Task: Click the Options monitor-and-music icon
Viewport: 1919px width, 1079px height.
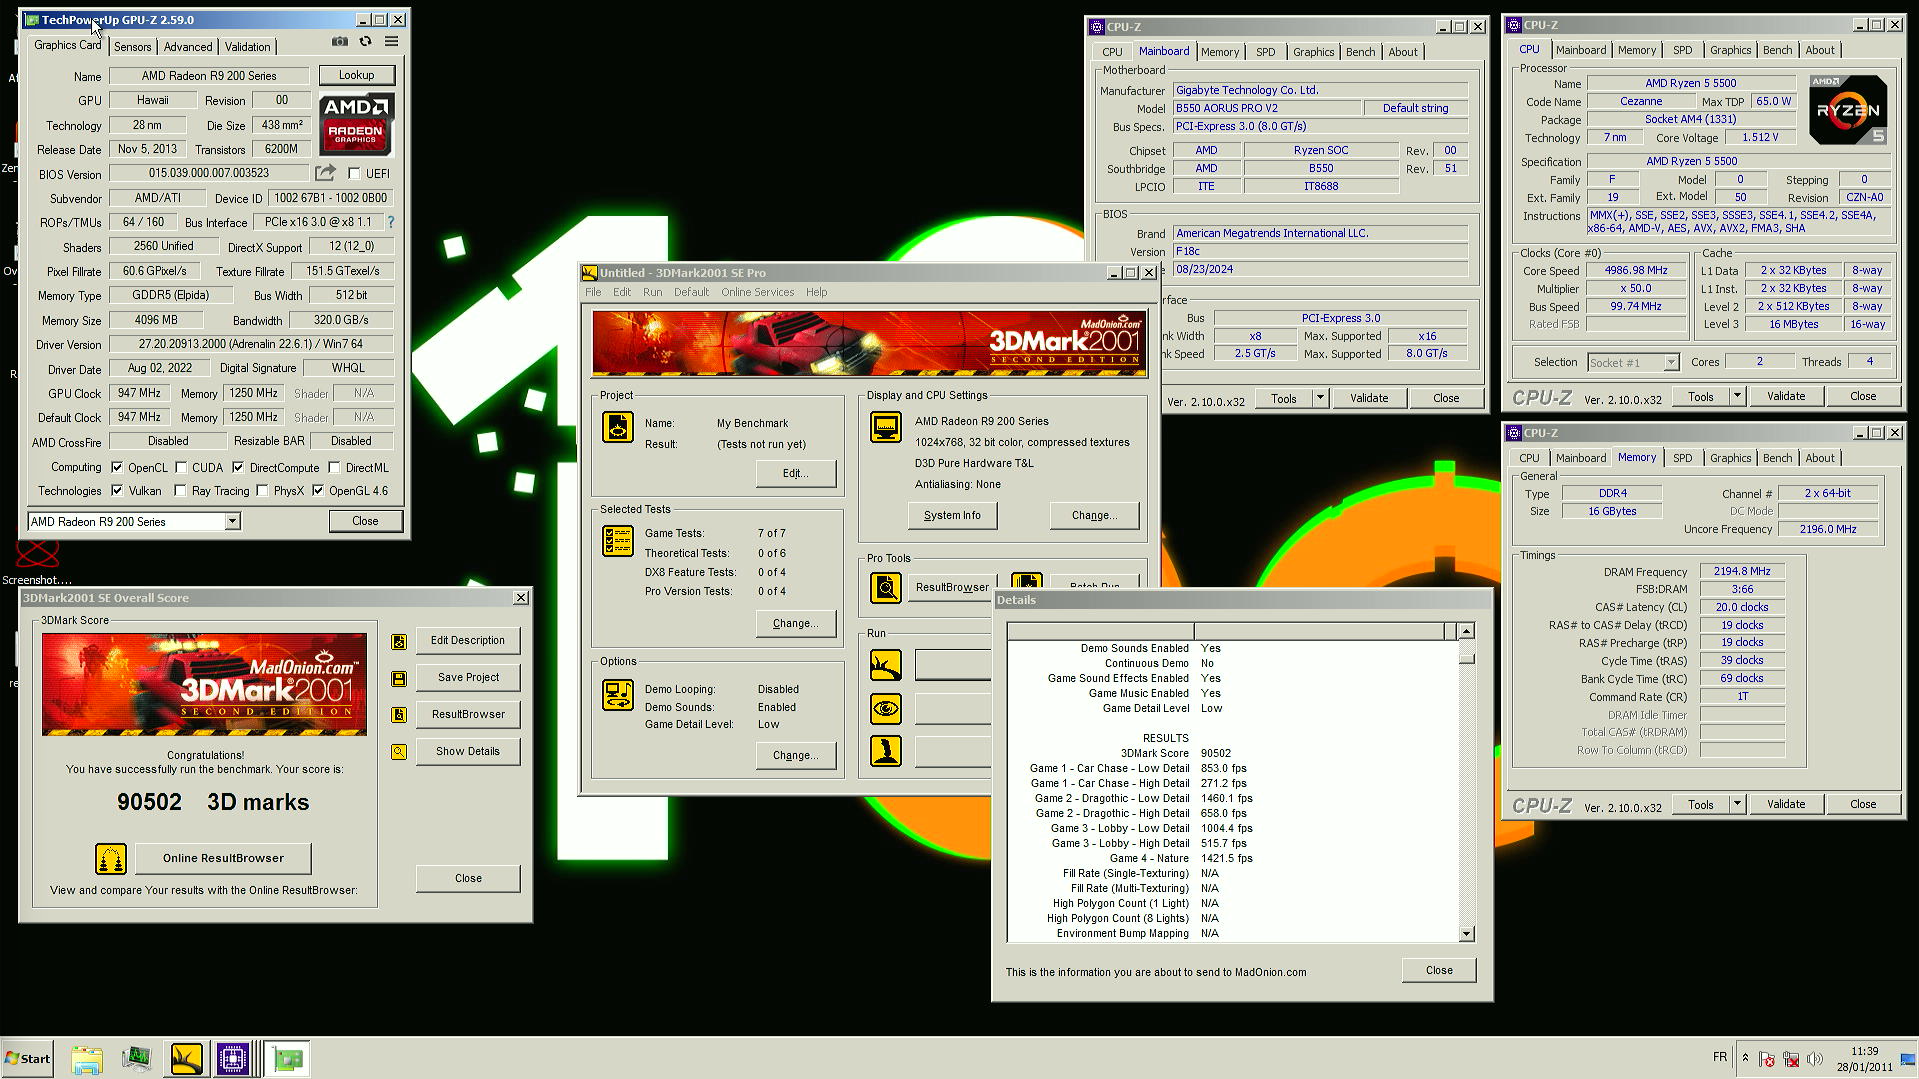Action: click(618, 695)
